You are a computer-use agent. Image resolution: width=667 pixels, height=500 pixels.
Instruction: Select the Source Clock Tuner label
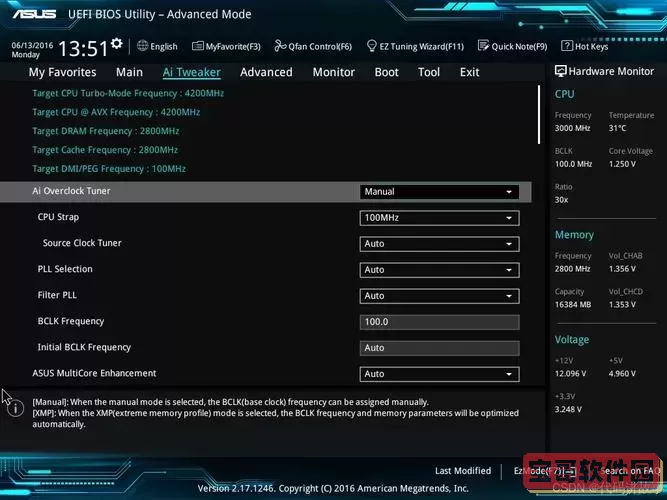pos(82,243)
